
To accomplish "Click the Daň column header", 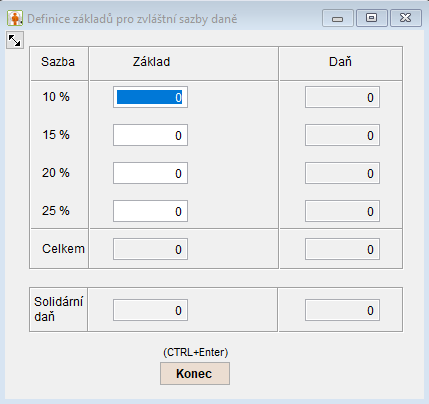I will (x=340, y=62).
